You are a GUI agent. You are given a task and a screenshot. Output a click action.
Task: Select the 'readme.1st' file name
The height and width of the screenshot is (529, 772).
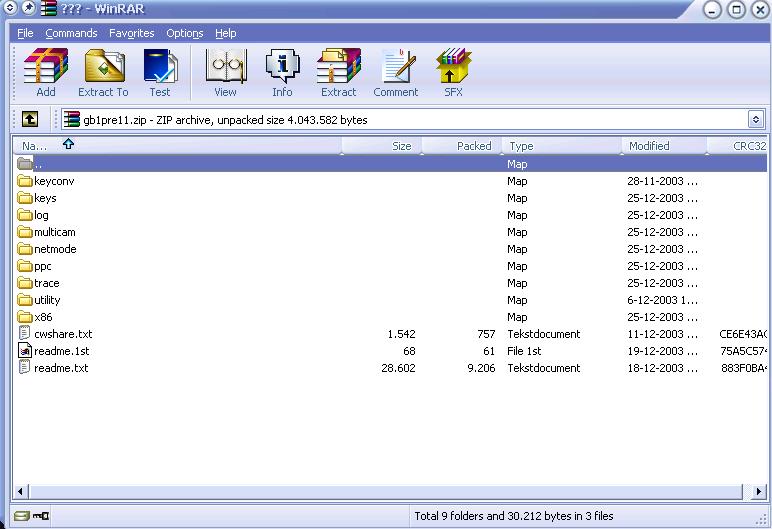(62, 351)
